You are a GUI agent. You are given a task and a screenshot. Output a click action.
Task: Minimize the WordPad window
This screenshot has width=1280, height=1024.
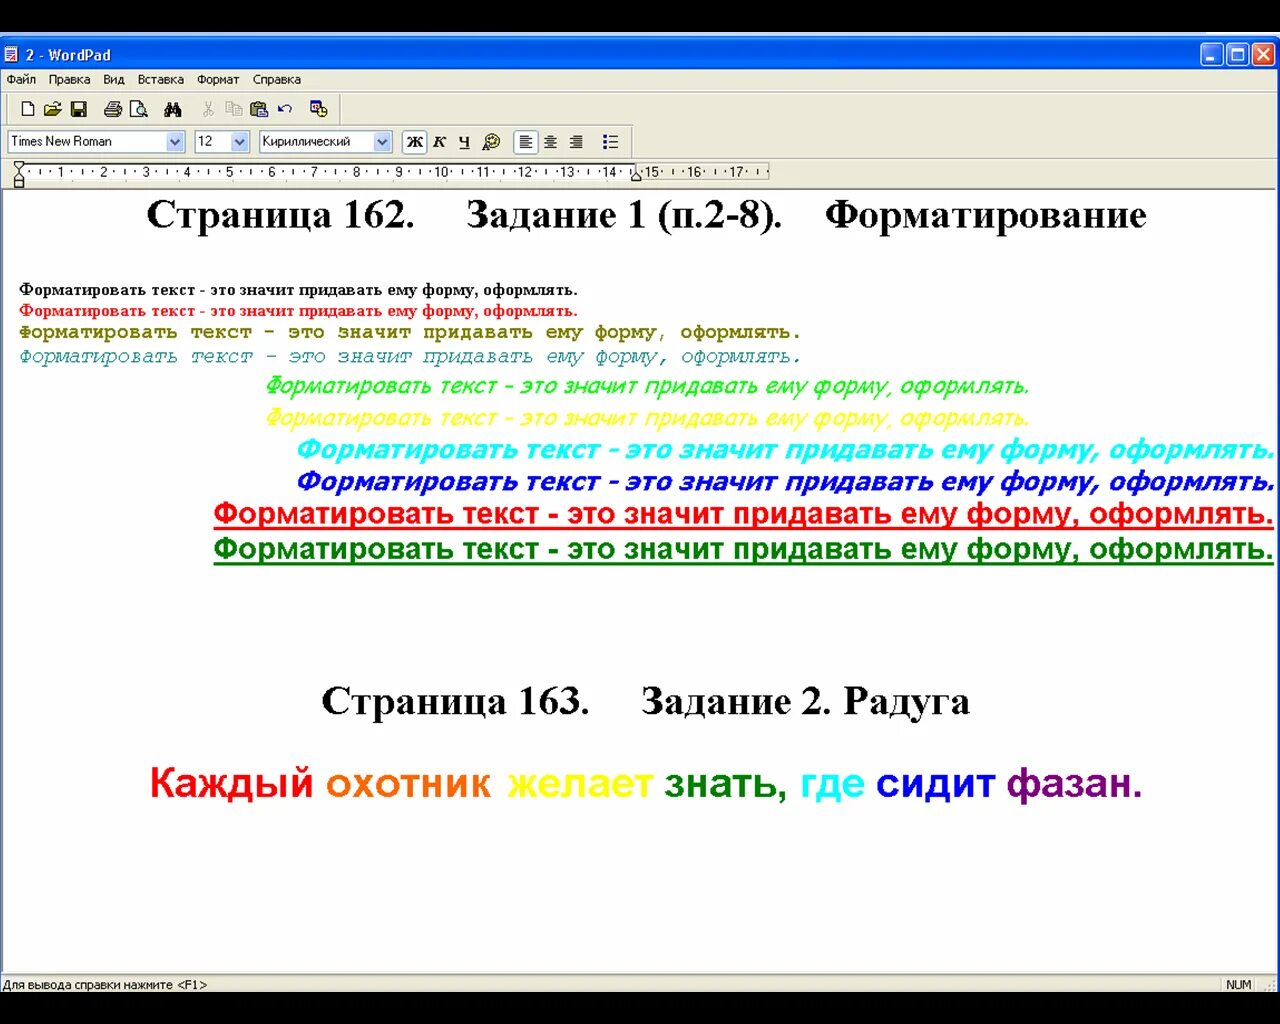tap(1212, 55)
